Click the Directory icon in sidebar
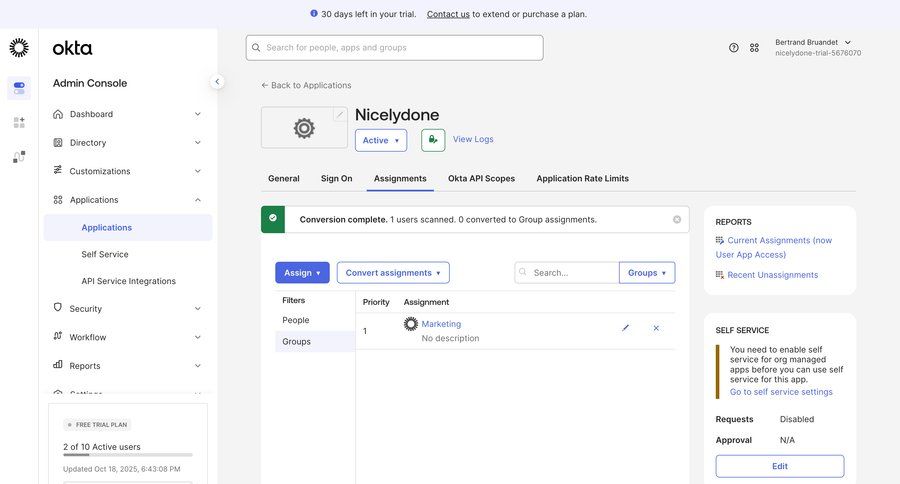 (x=58, y=142)
